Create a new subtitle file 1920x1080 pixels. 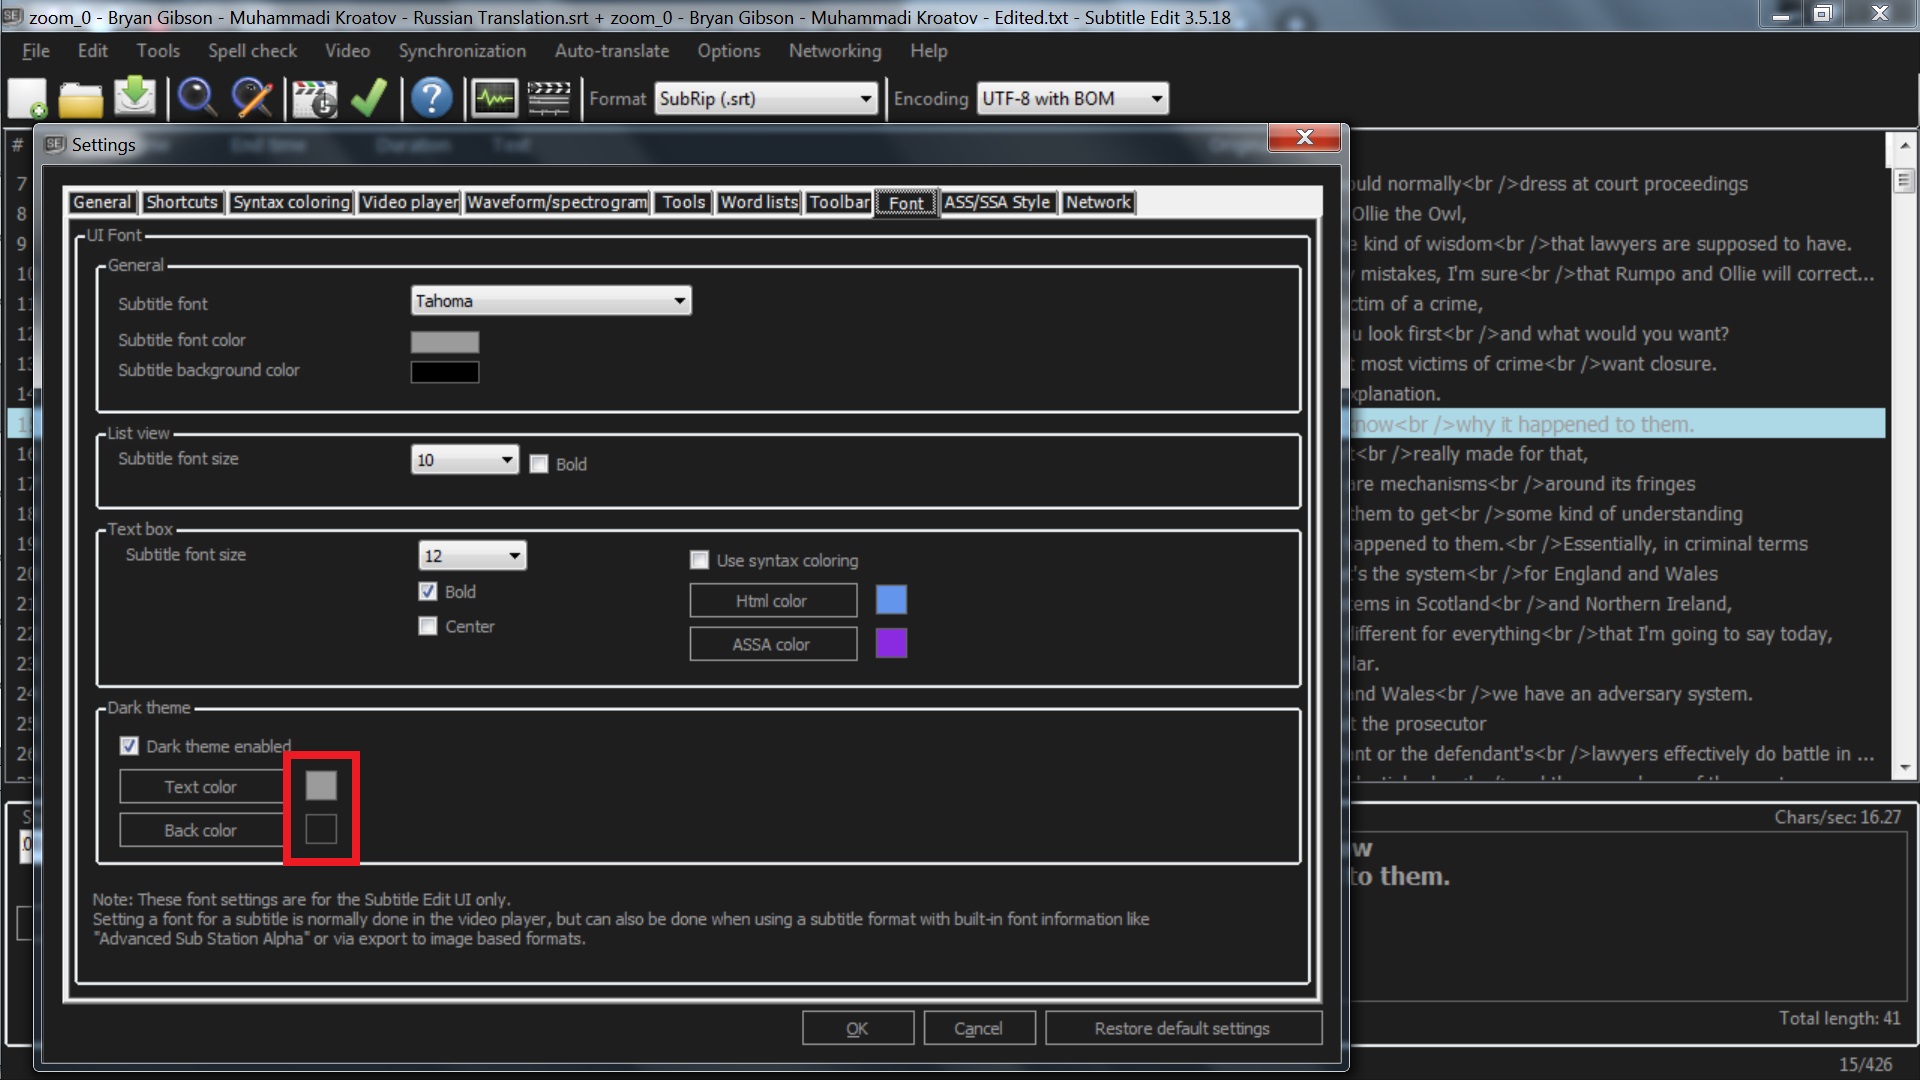click(x=27, y=98)
